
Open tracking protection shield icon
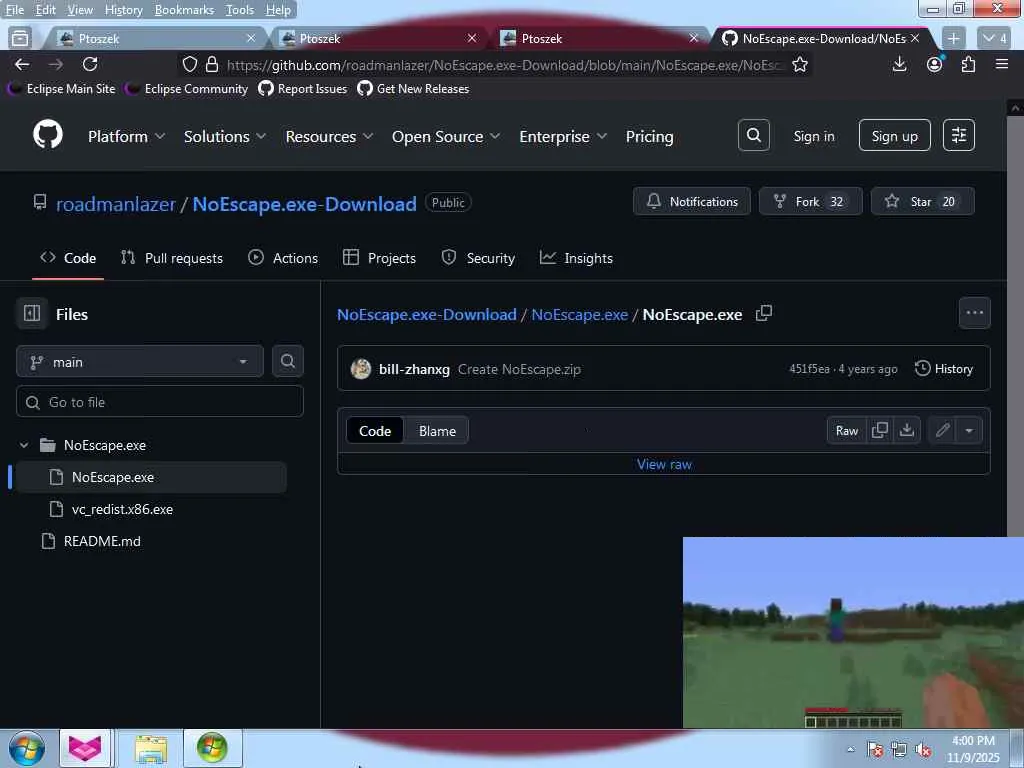(x=190, y=64)
